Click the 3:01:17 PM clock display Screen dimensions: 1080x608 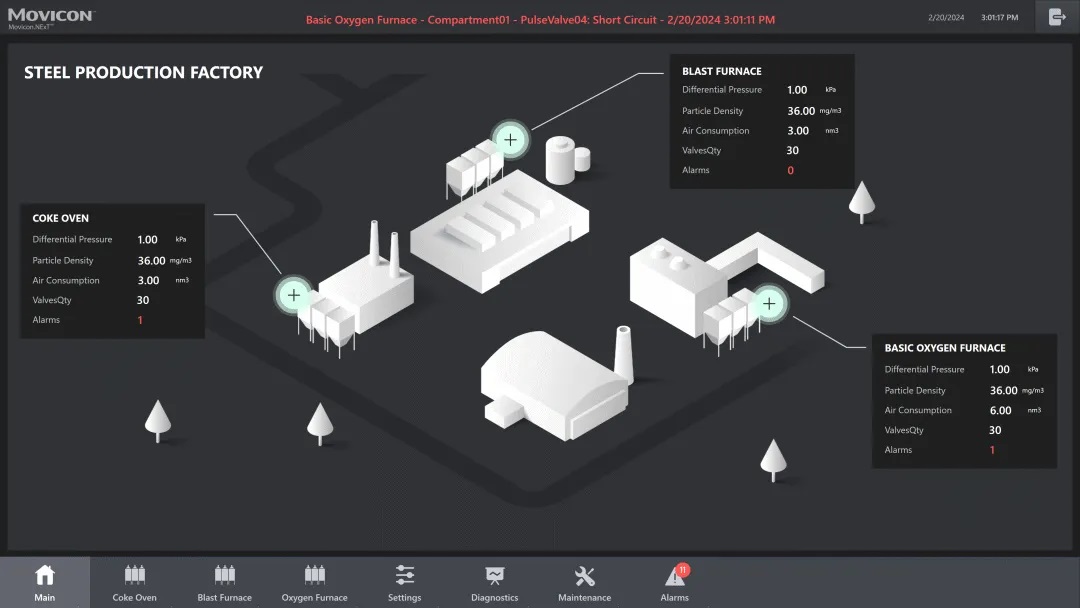click(999, 18)
